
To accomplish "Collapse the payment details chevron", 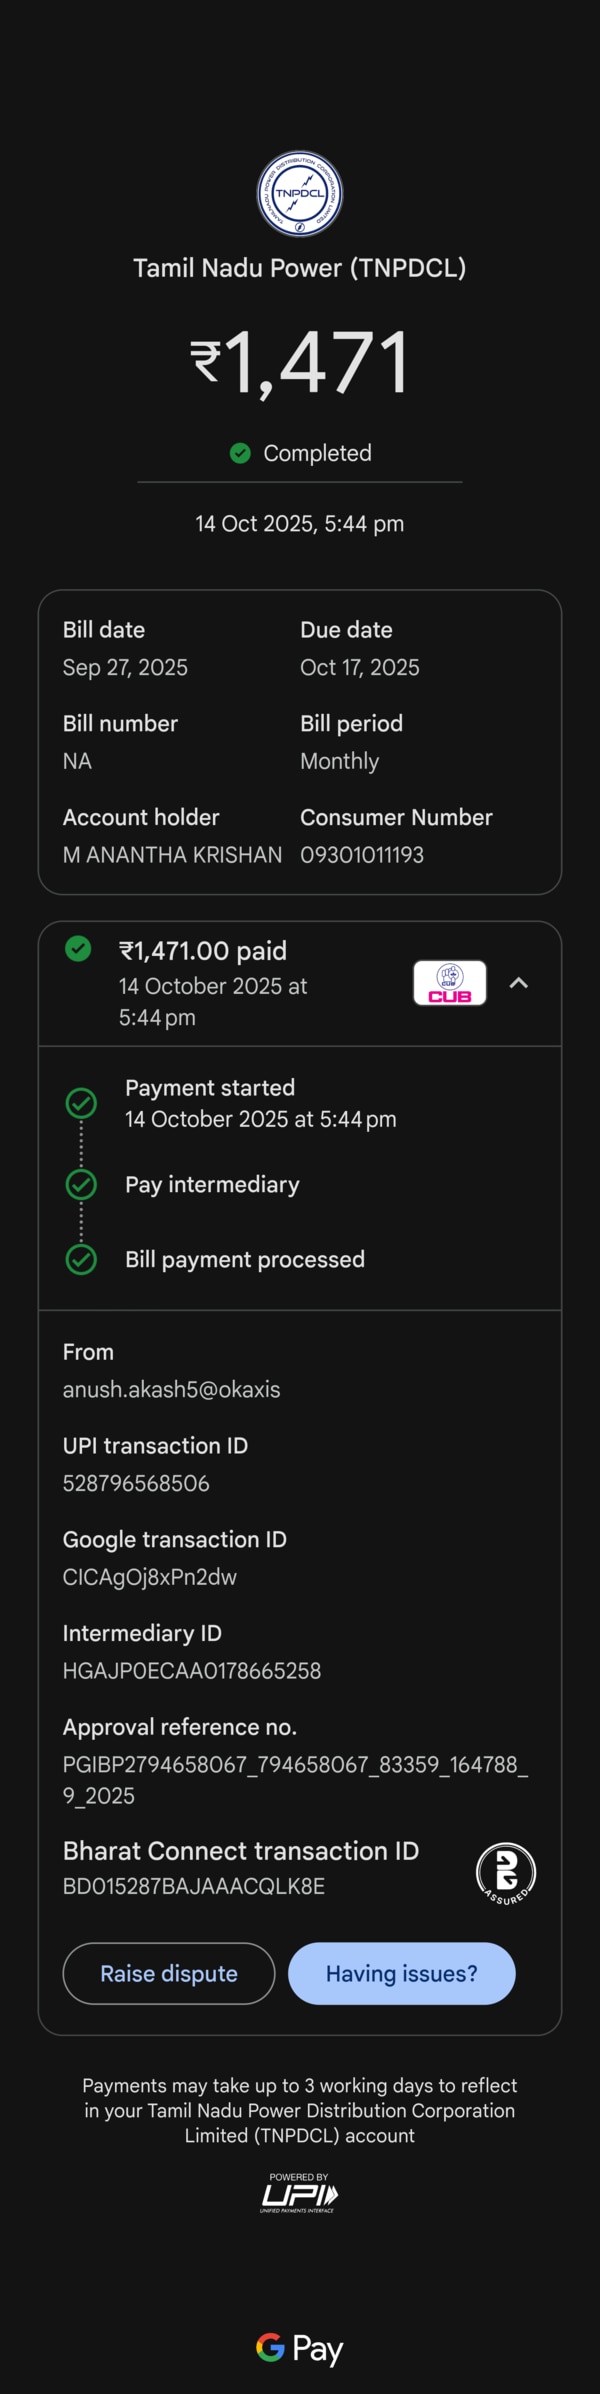I will (518, 983).
